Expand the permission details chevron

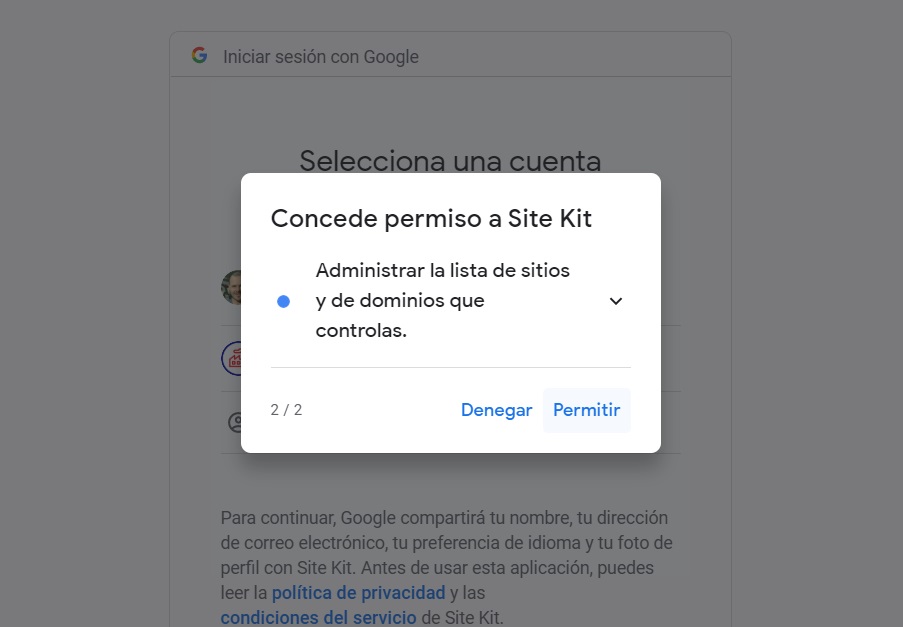(616, 301)
